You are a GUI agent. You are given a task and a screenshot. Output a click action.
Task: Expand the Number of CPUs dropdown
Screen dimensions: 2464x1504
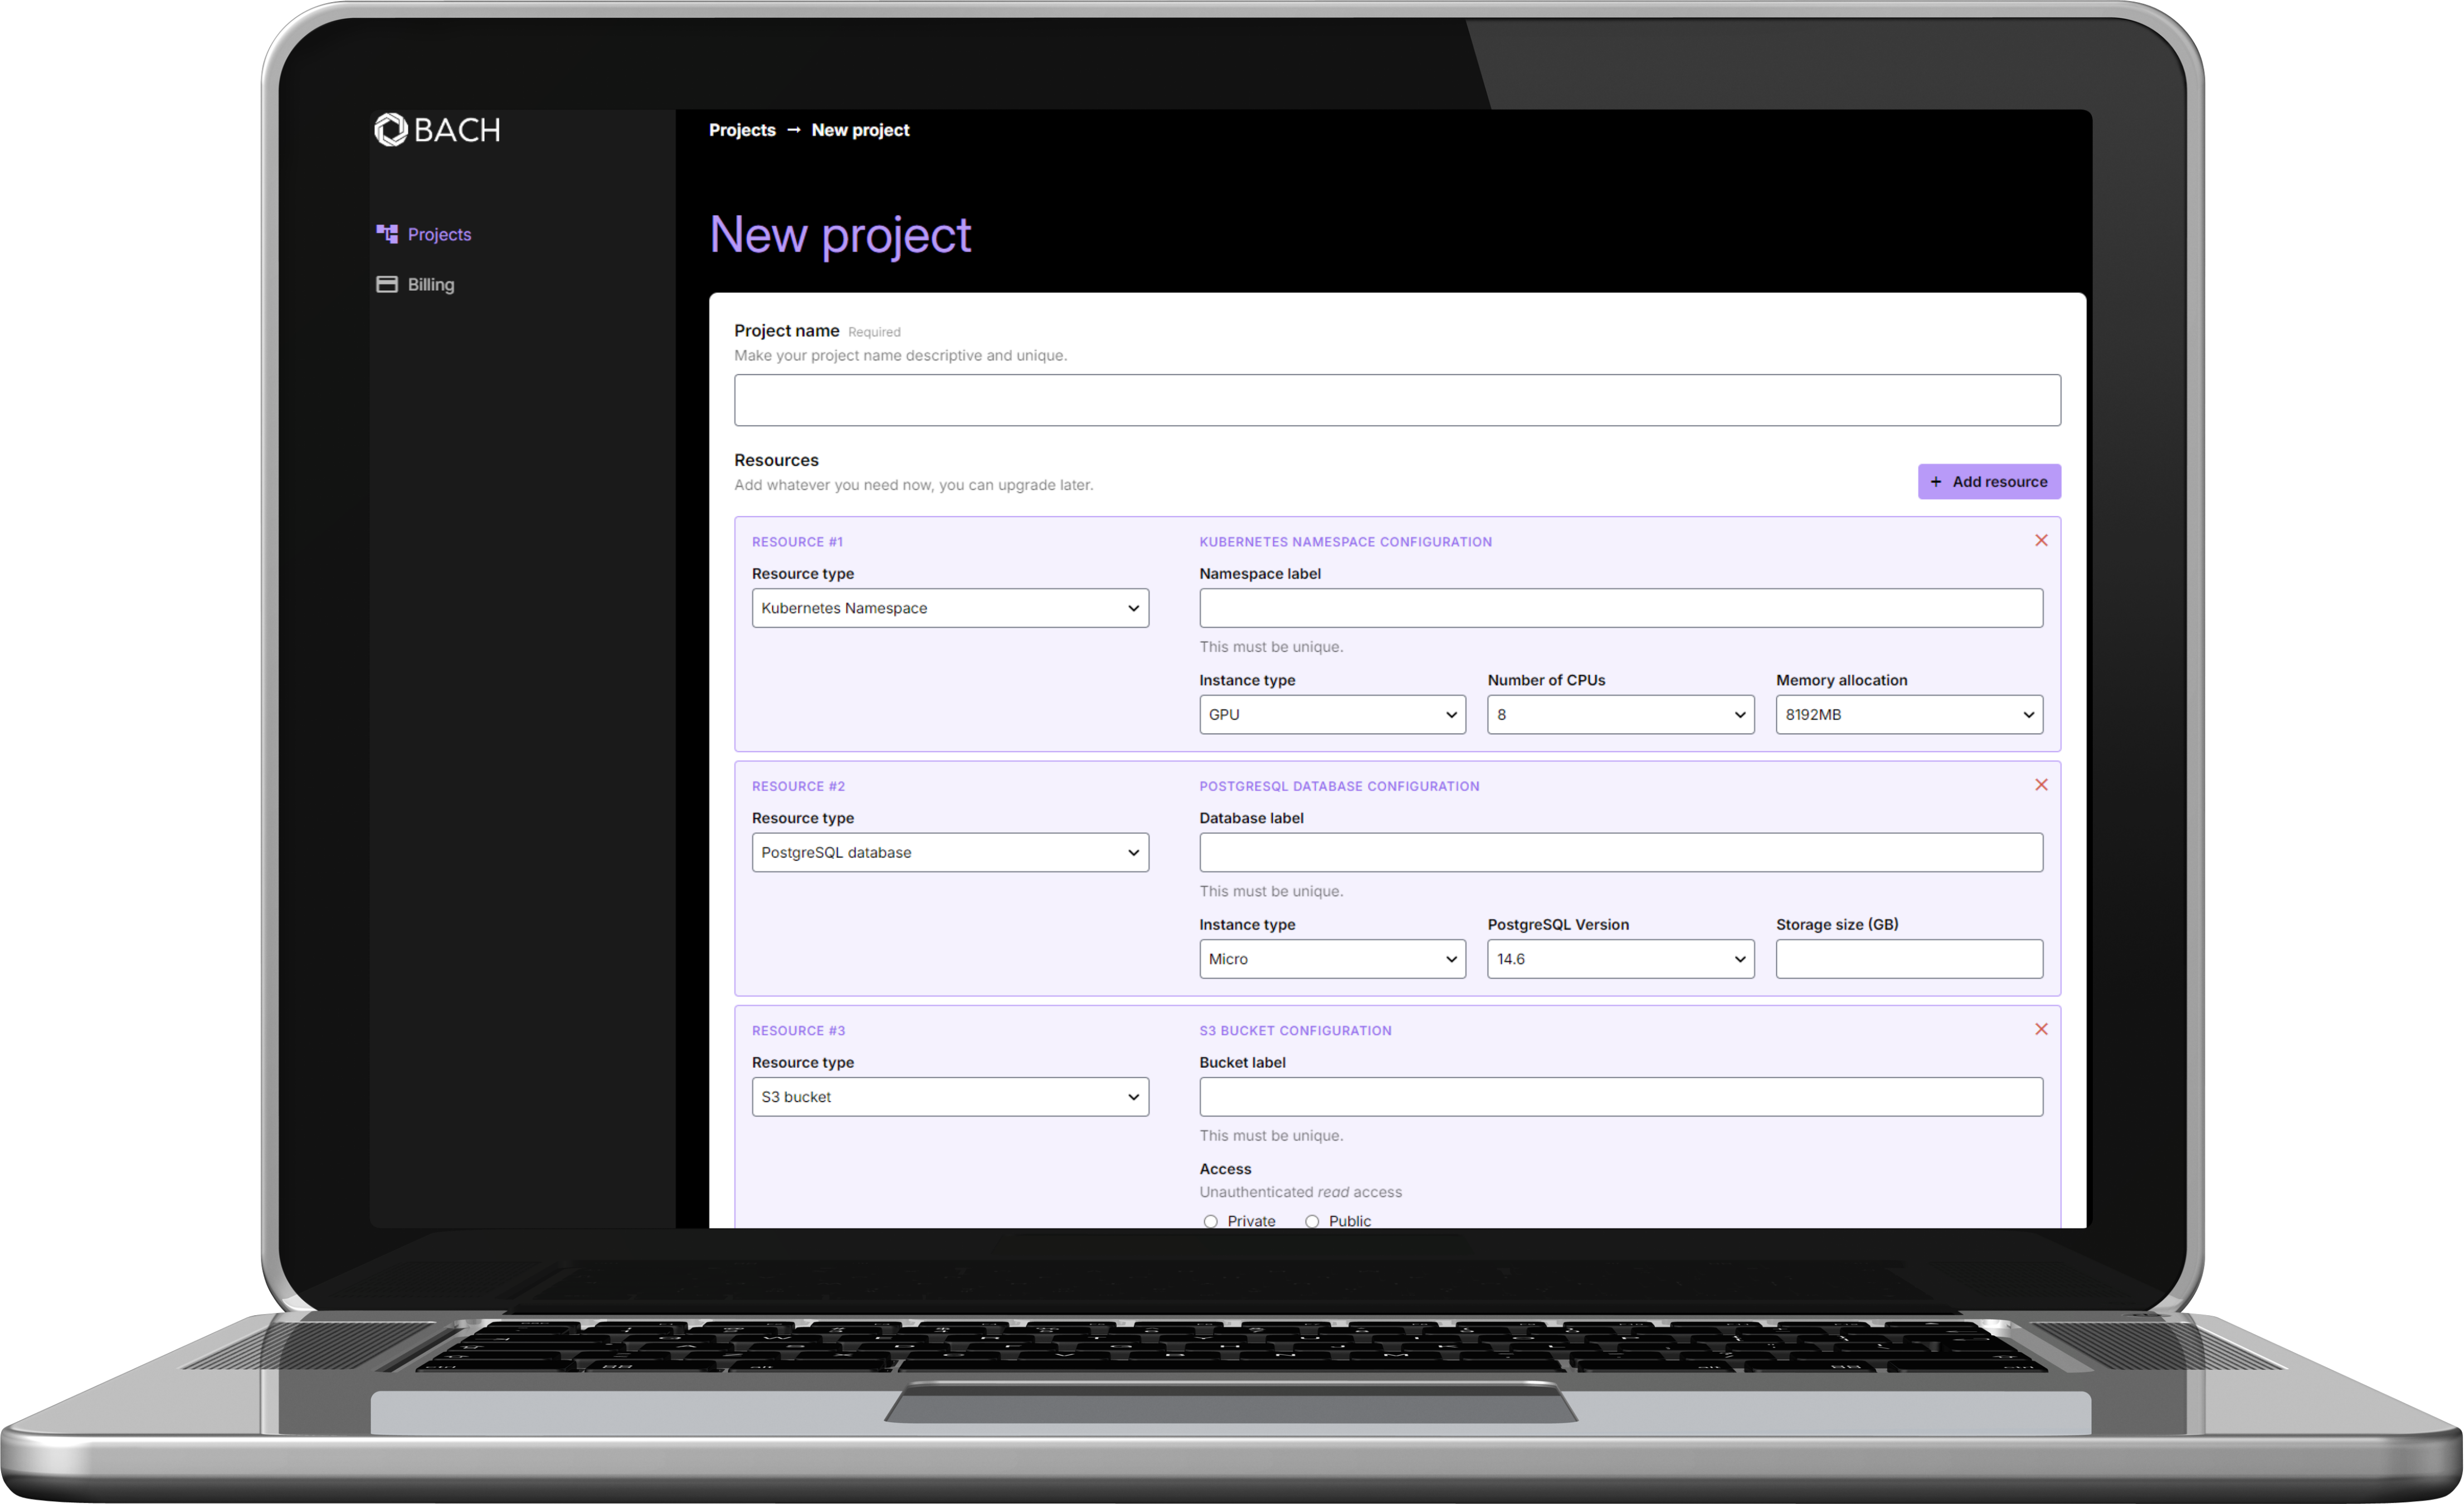coord(1620,714)
